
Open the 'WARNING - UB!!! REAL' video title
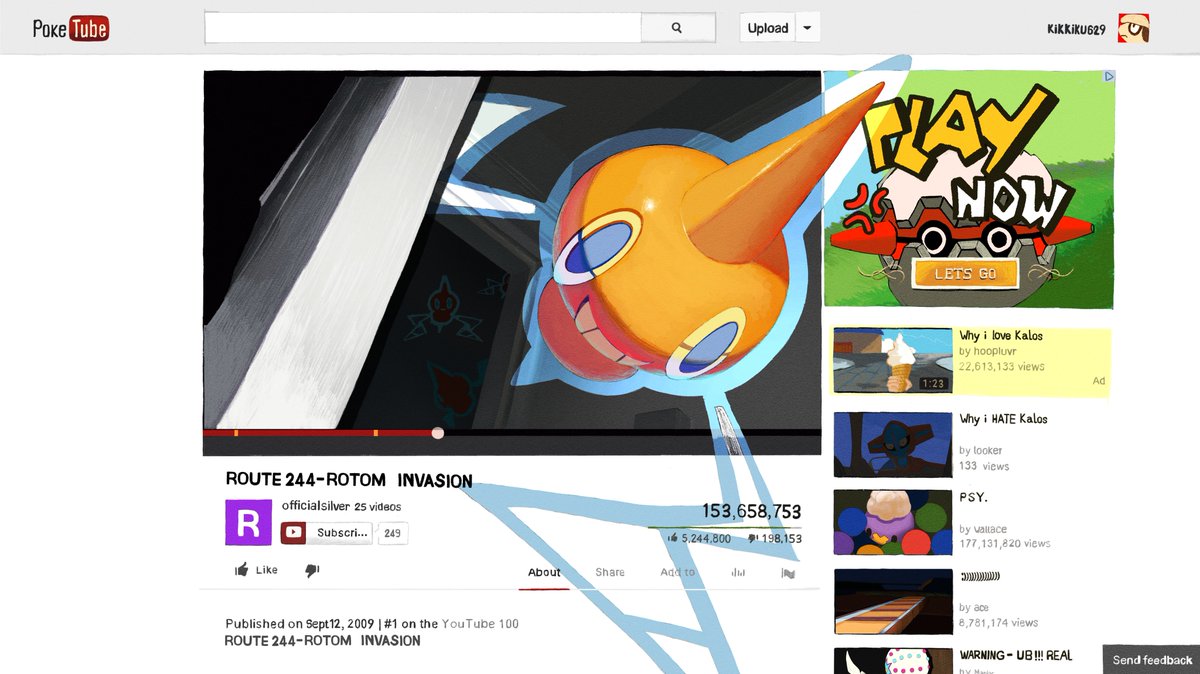point(1016,656)
